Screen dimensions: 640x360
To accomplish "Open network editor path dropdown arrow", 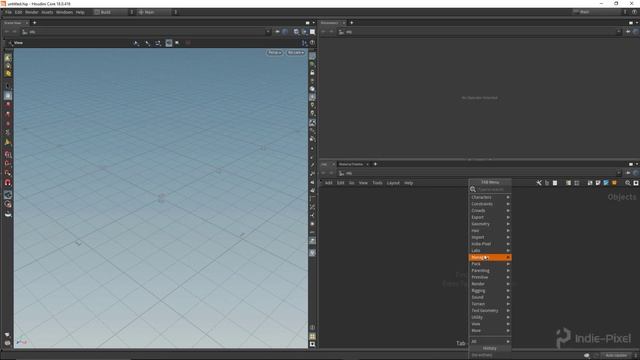I will point(619,173).
